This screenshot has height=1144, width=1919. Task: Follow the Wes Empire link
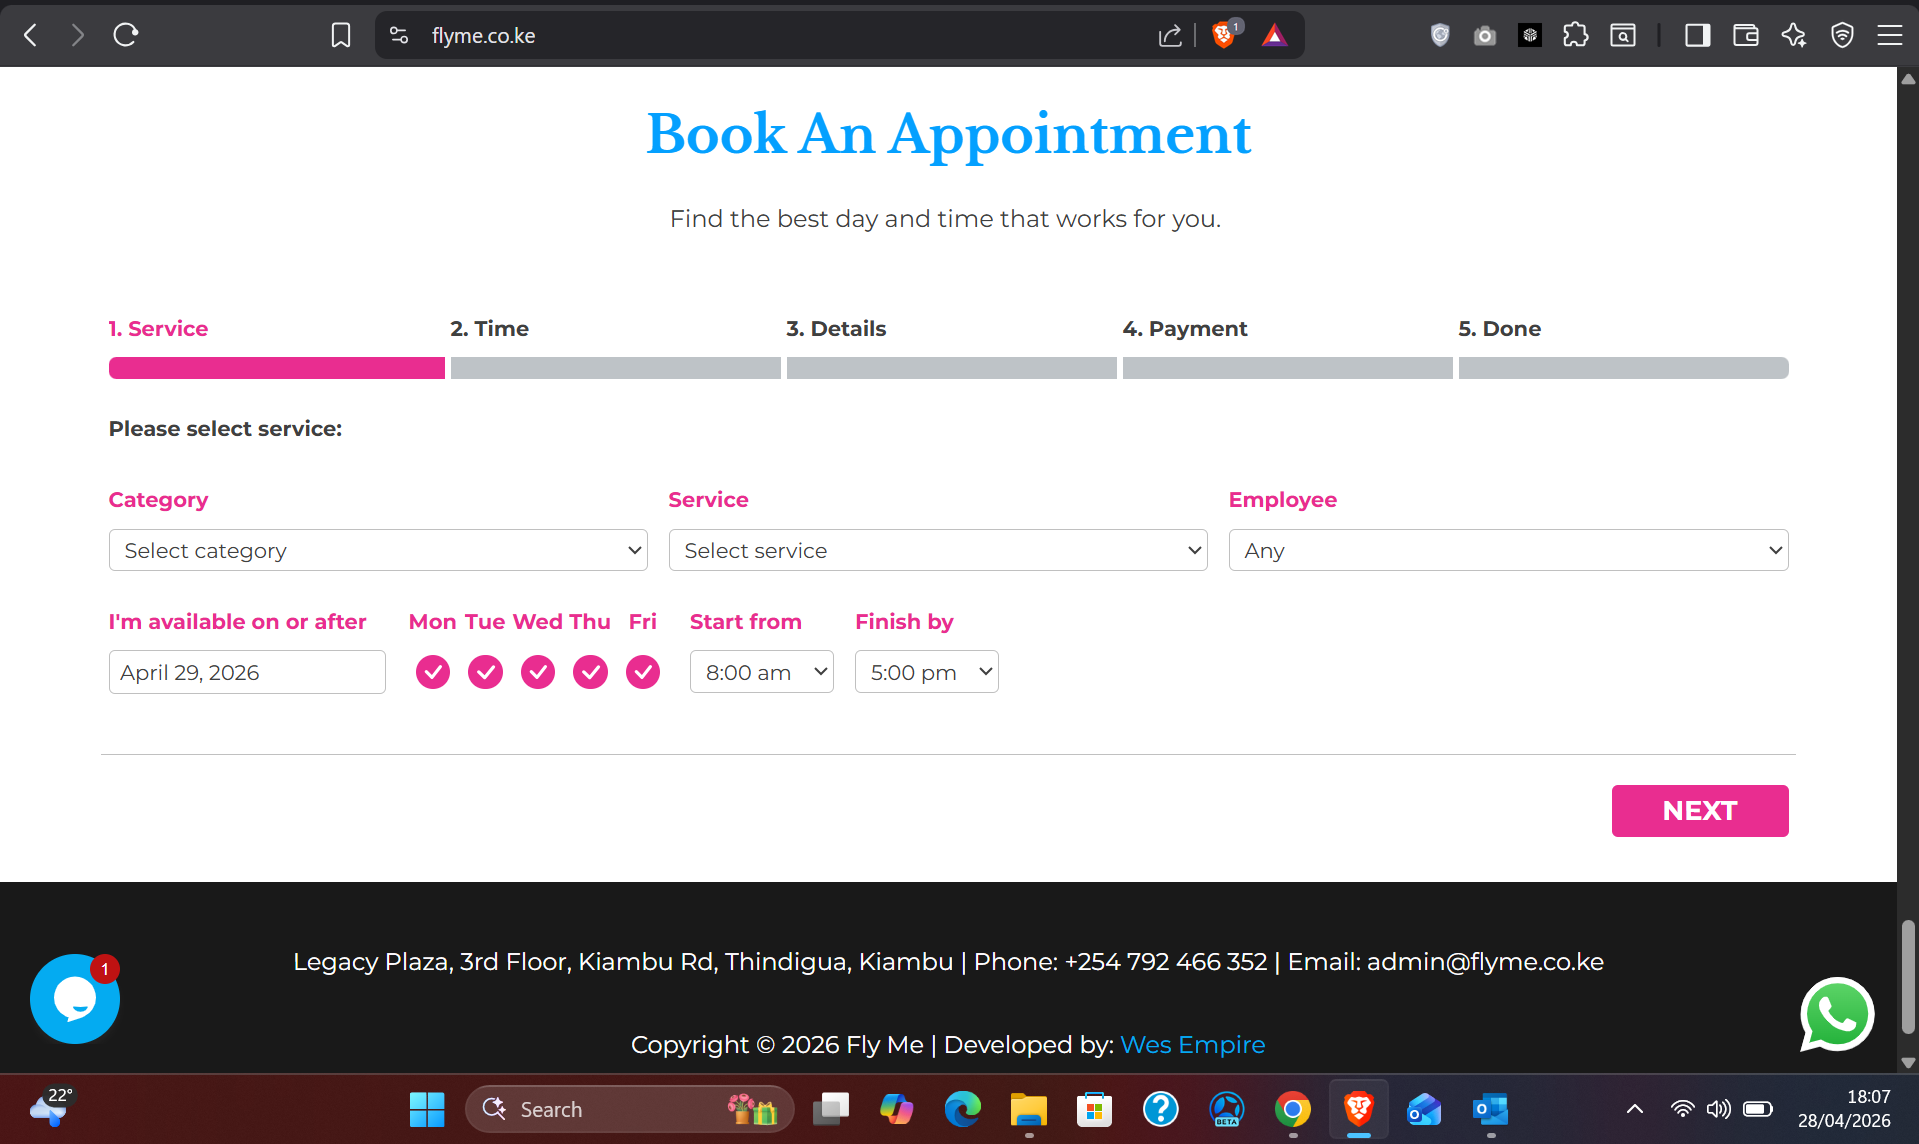click(x=1192, y=1045)
